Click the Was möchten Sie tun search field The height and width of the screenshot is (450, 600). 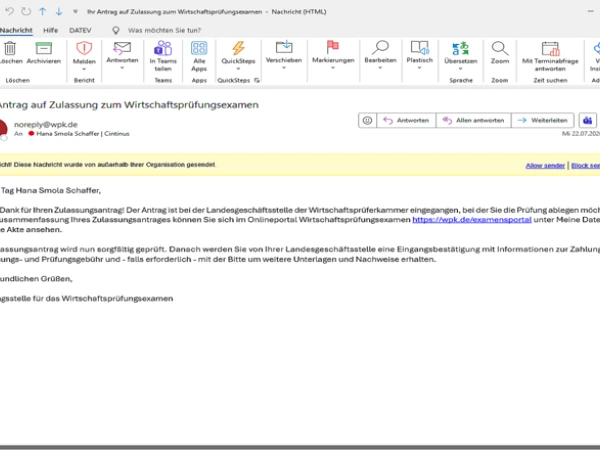165,30
